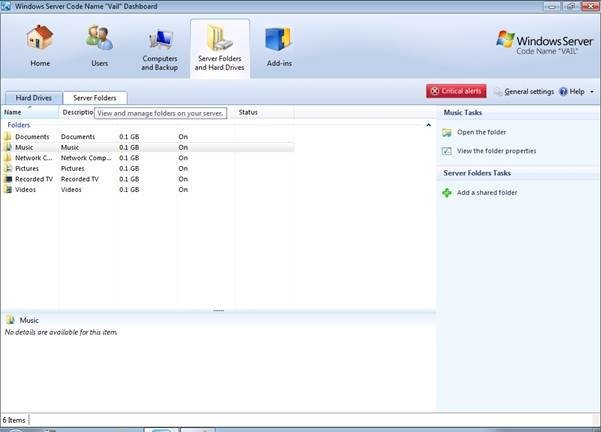Sort by the Status column header
The width and height of the screenshot is (601, 432).
(264, 112)
